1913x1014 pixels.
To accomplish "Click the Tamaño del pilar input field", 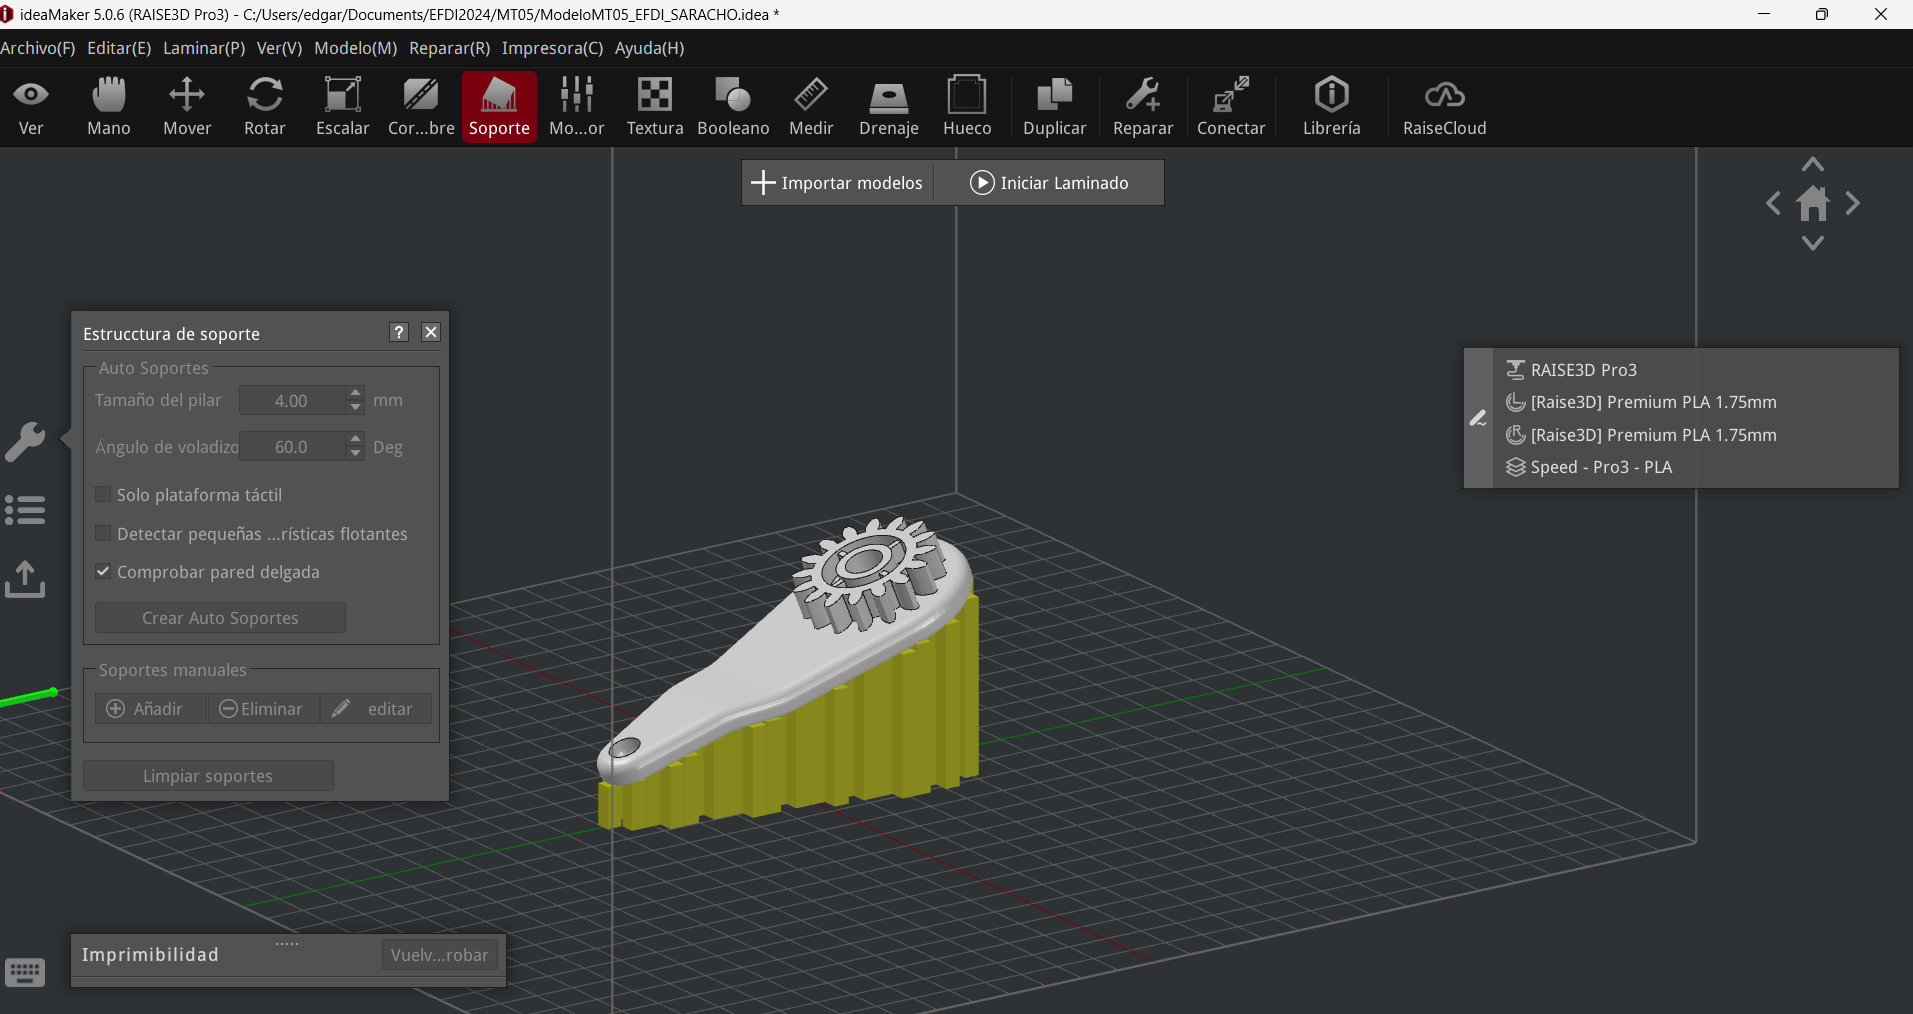I will click(292, 400).
